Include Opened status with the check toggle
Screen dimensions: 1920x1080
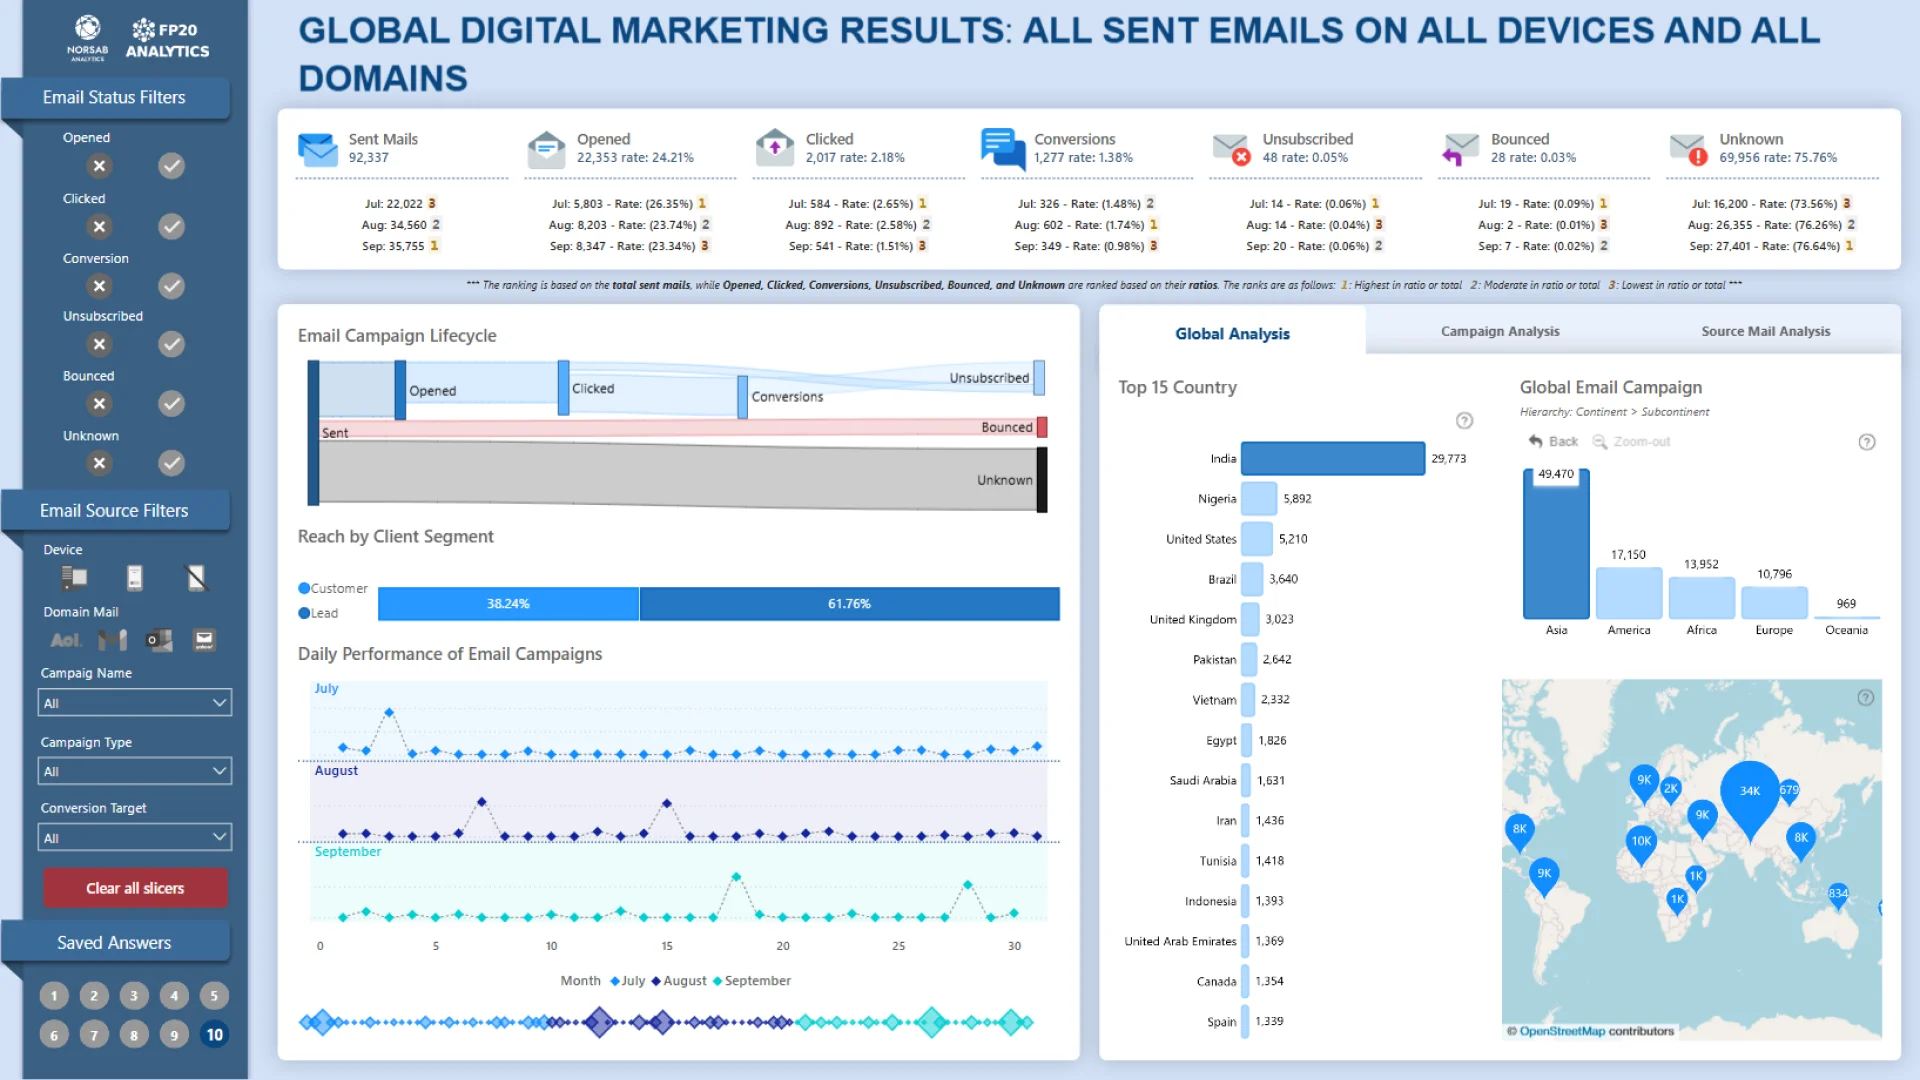(171, 166)
